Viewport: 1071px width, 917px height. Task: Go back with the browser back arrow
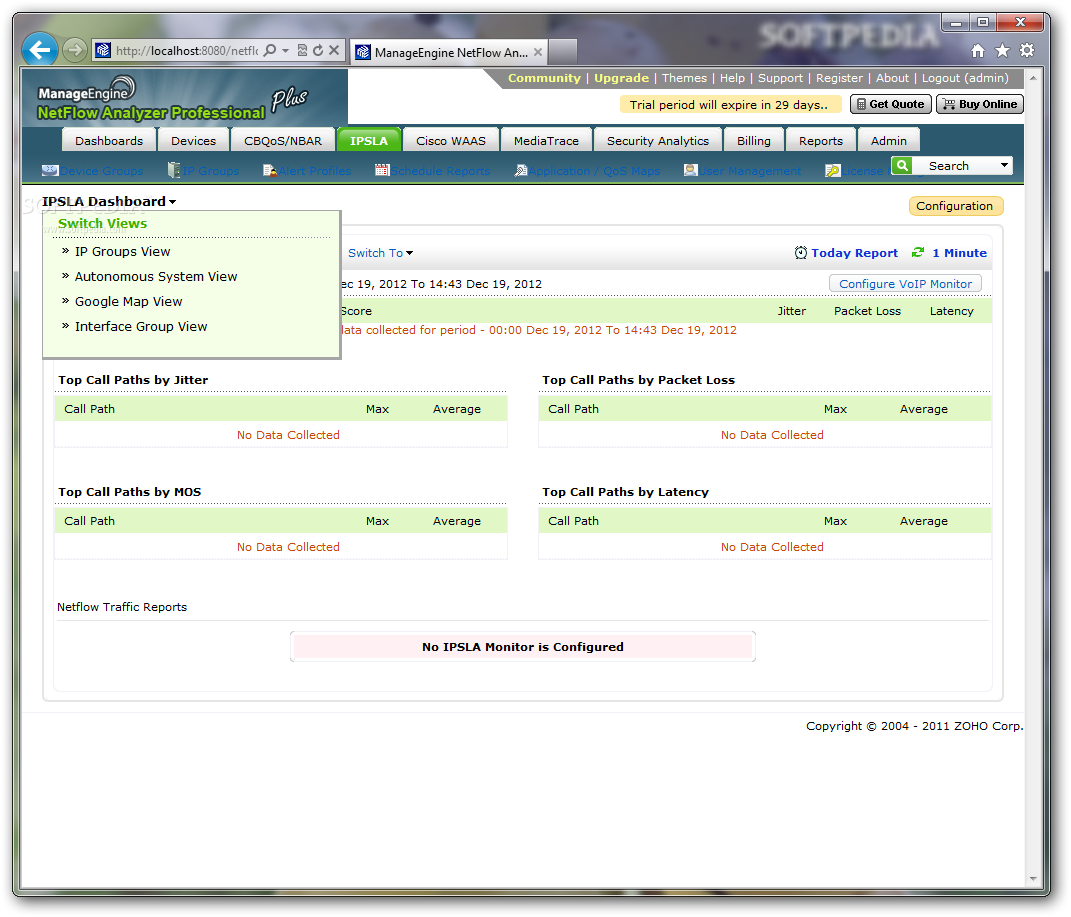click(40, 50)
